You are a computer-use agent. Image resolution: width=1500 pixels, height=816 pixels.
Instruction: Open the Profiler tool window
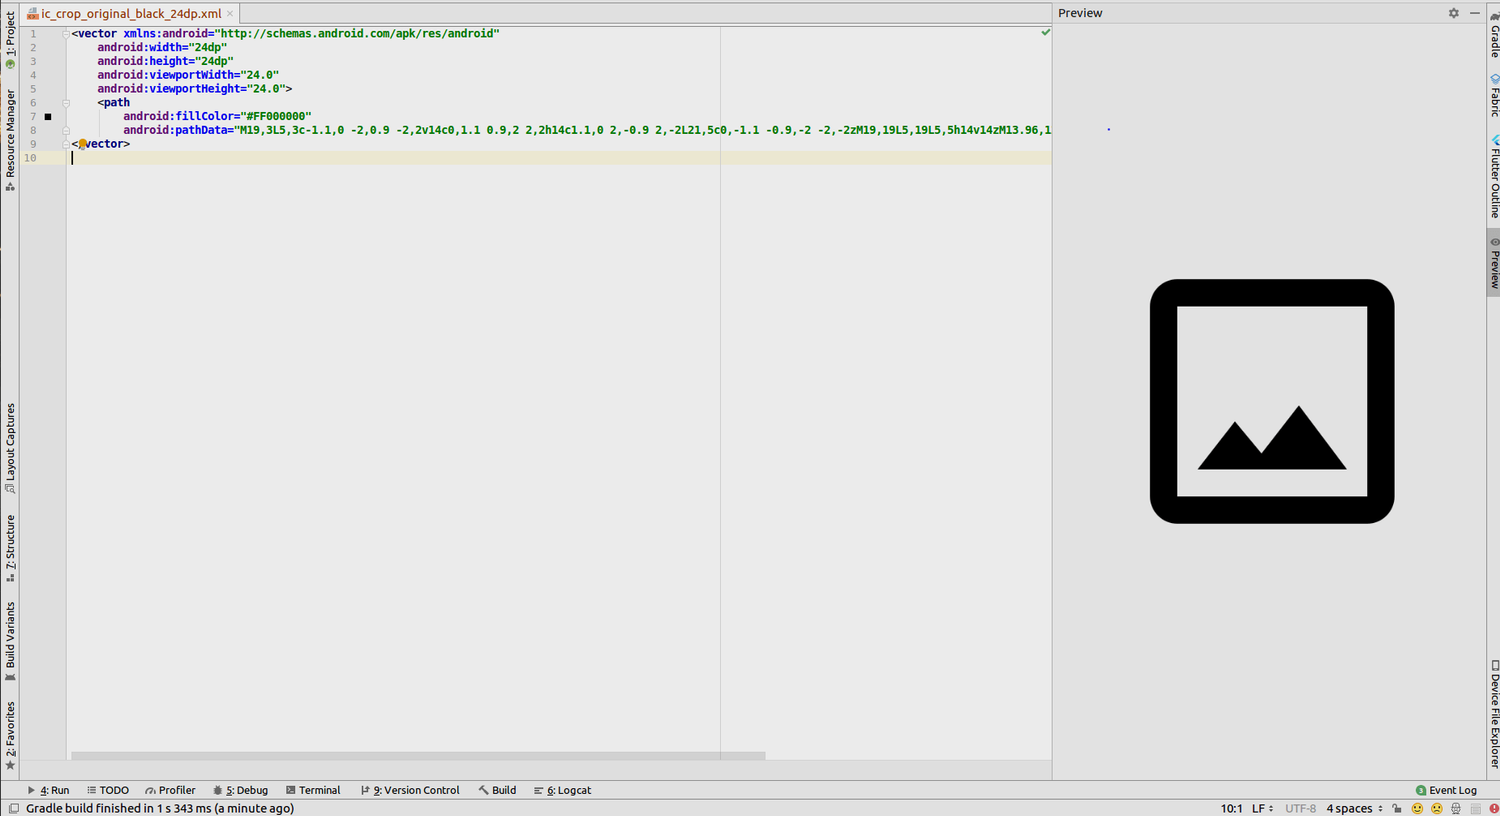(x=170, y=790)
